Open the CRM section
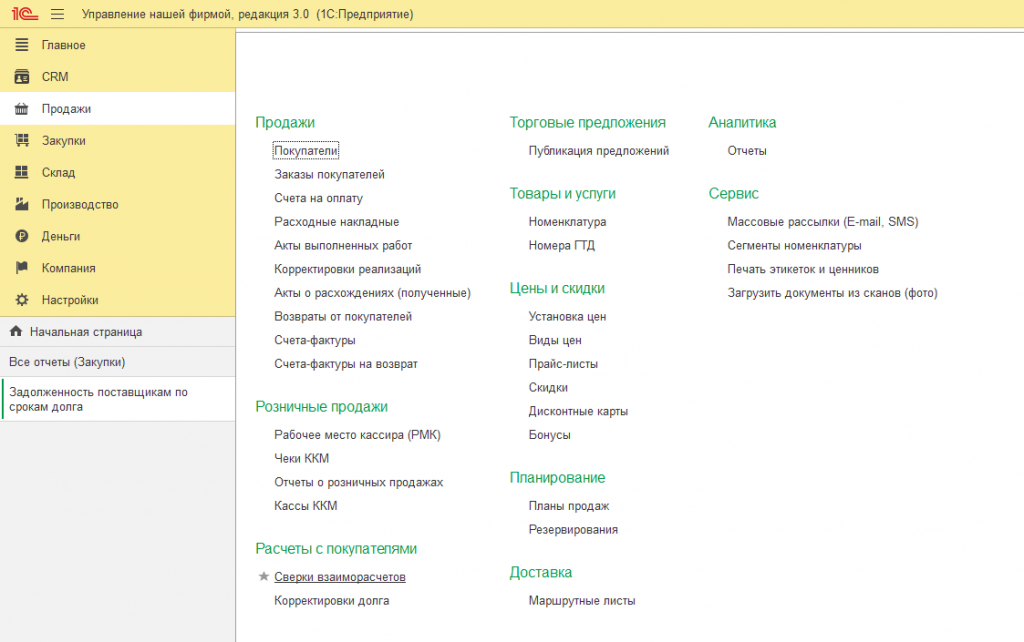This screenshot has width=1024, height=642. click(118, 76)
